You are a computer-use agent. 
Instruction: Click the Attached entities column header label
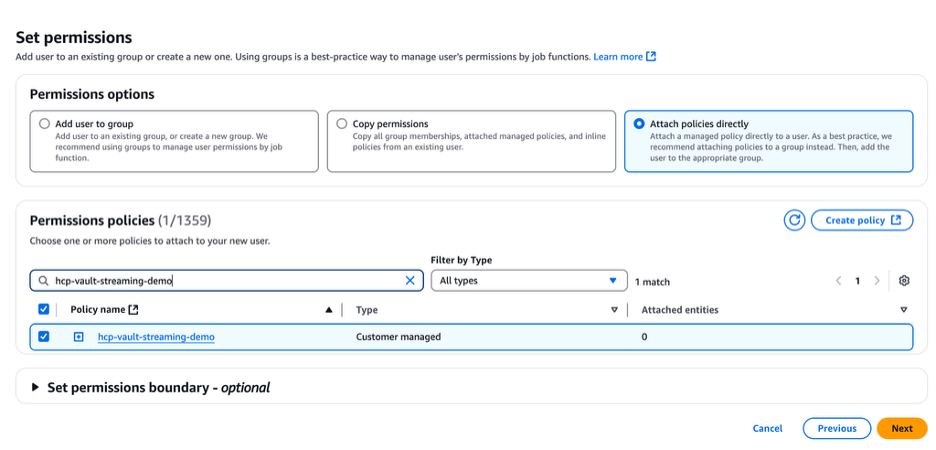(x=680, y=310)
